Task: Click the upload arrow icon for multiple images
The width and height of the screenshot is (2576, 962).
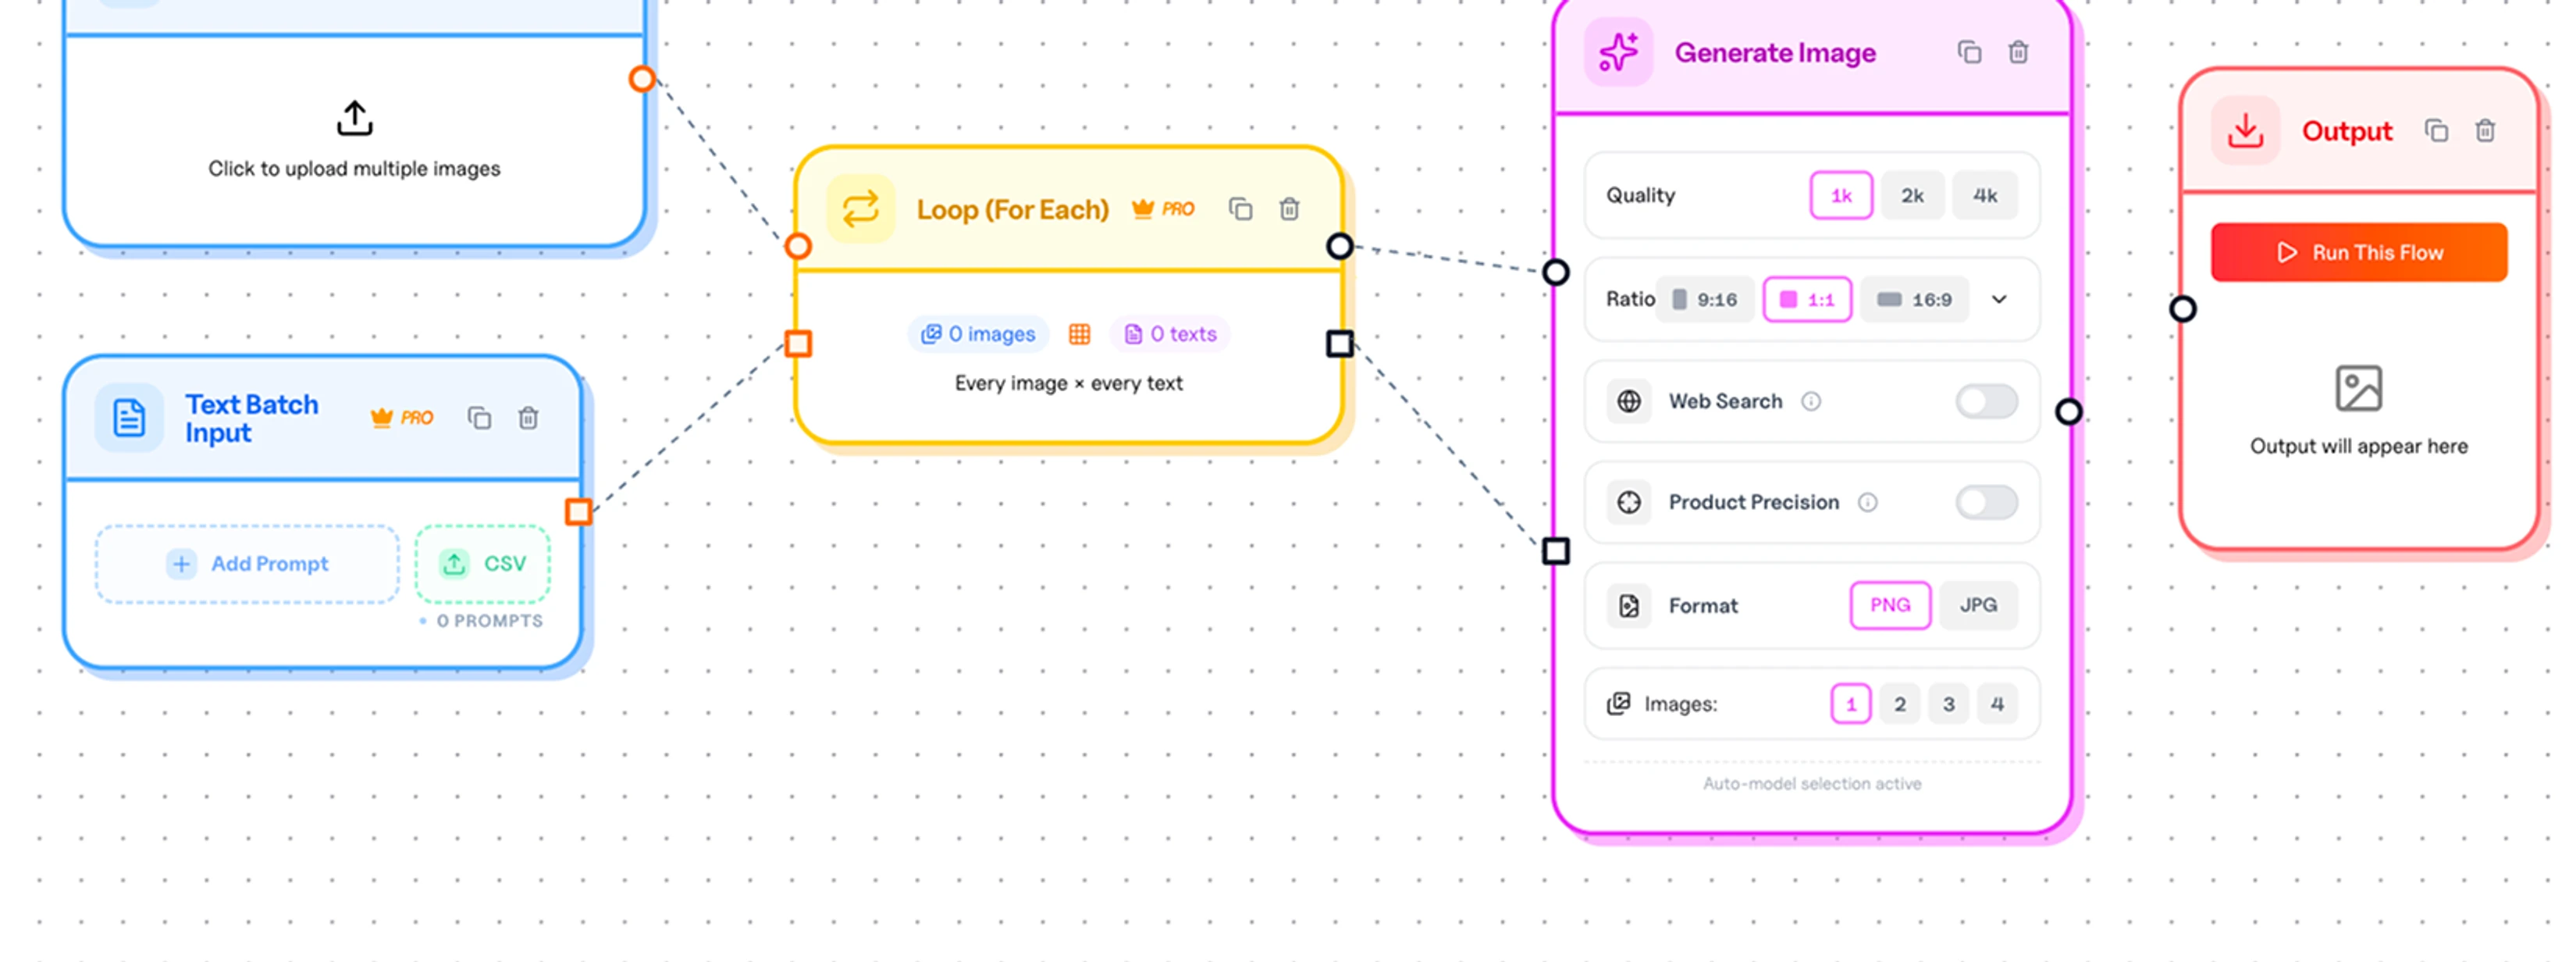Action: point(354,118)
